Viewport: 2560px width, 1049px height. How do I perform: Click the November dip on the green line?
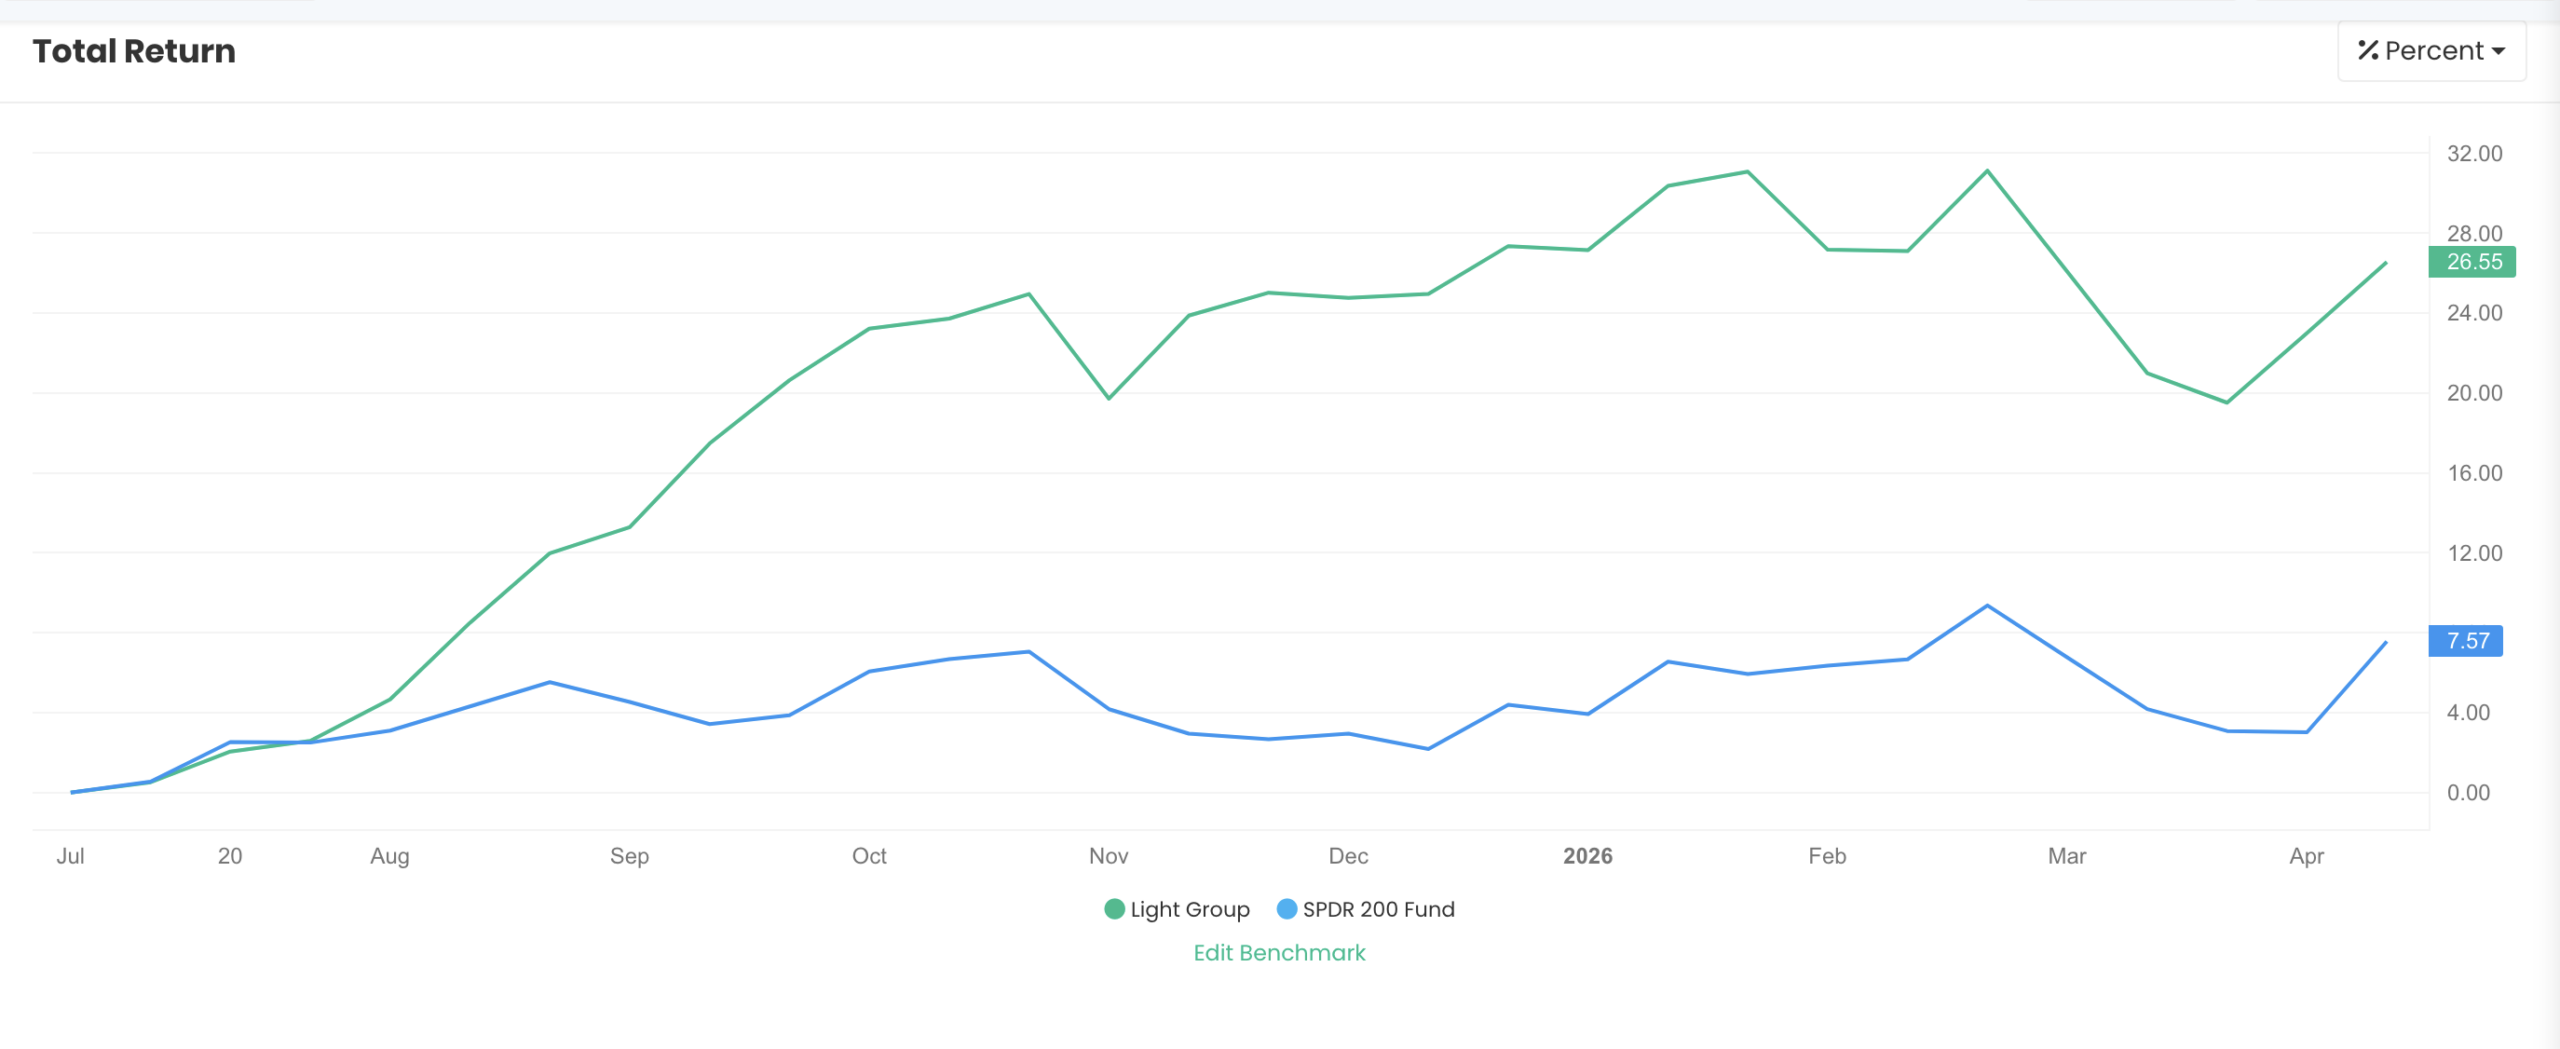click(x=1110, y=398)
